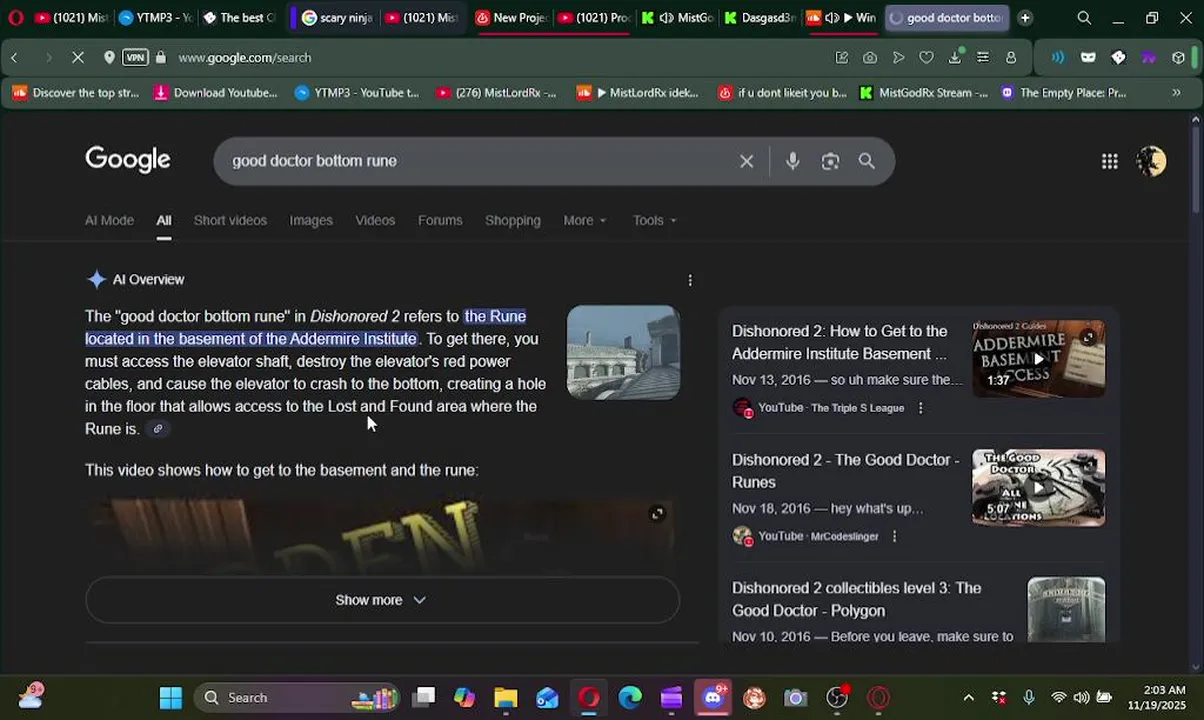Image resolution: width=1204 pixels, height=720 pixels.
Task: Open Microsoft Edge from taskbar
Action: click(x=630, y=697)
